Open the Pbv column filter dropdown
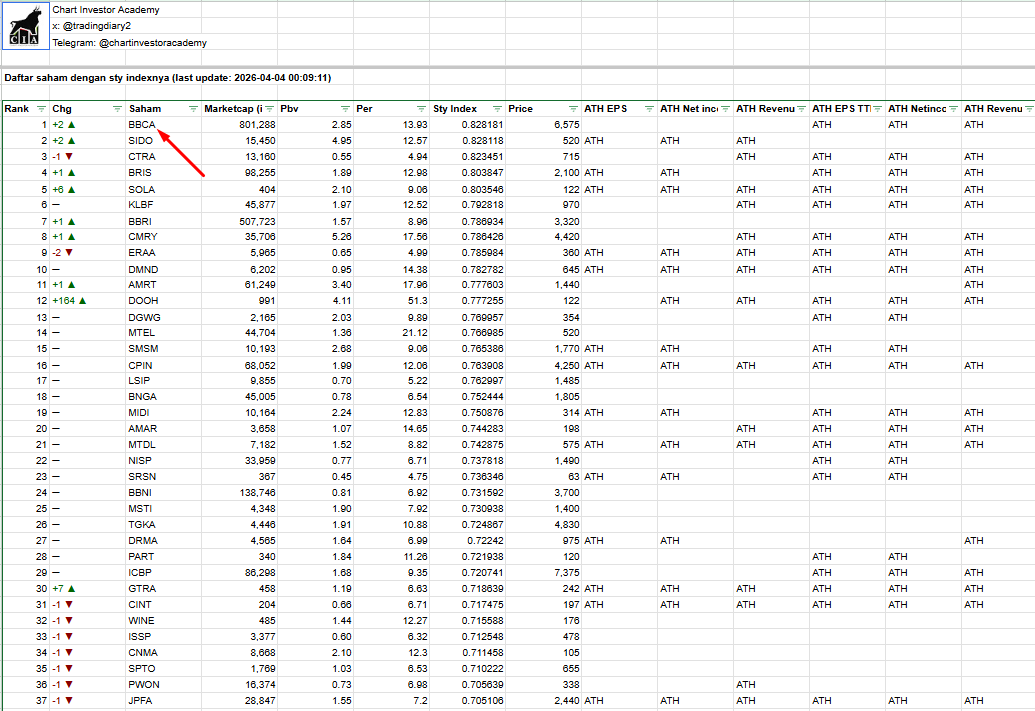The width and height of the screenshot is (1035, 711). (x=345, y=109)
